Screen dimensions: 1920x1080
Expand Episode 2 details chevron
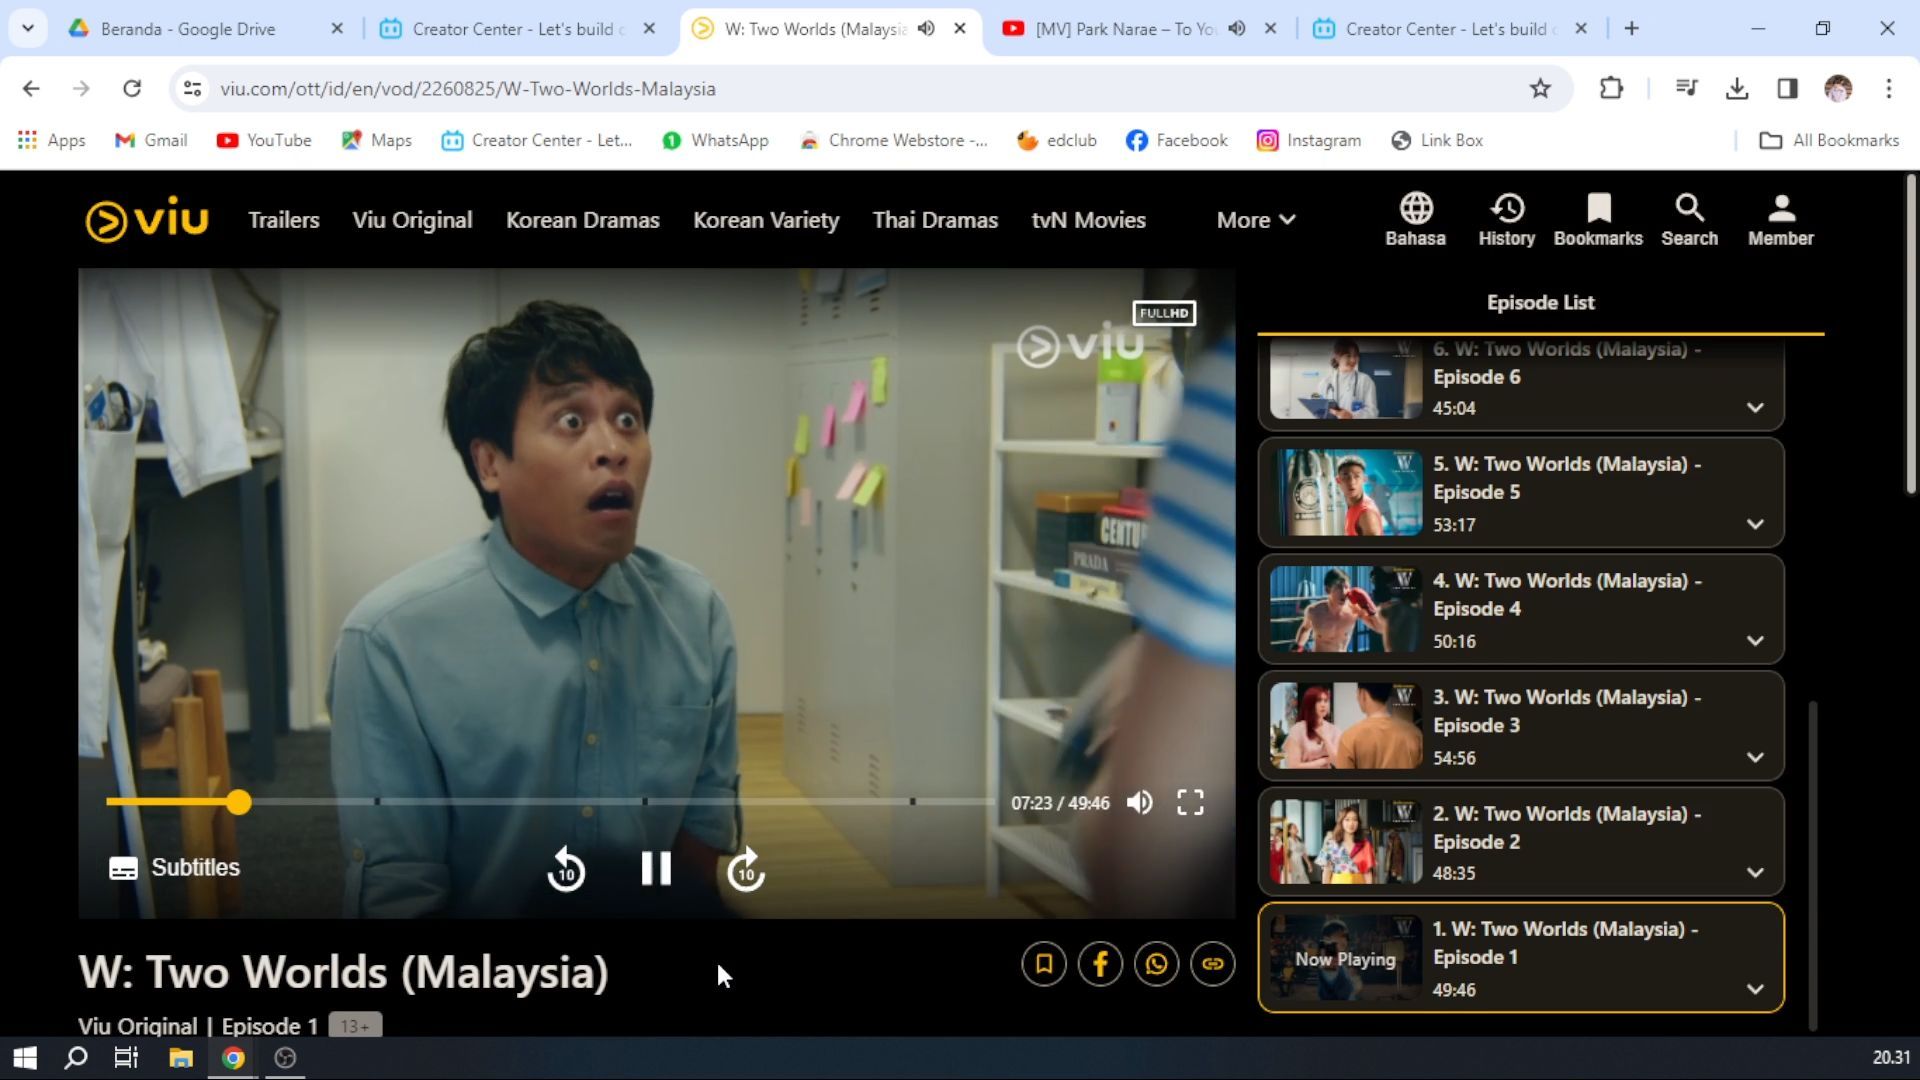(x=1755, y=872)
